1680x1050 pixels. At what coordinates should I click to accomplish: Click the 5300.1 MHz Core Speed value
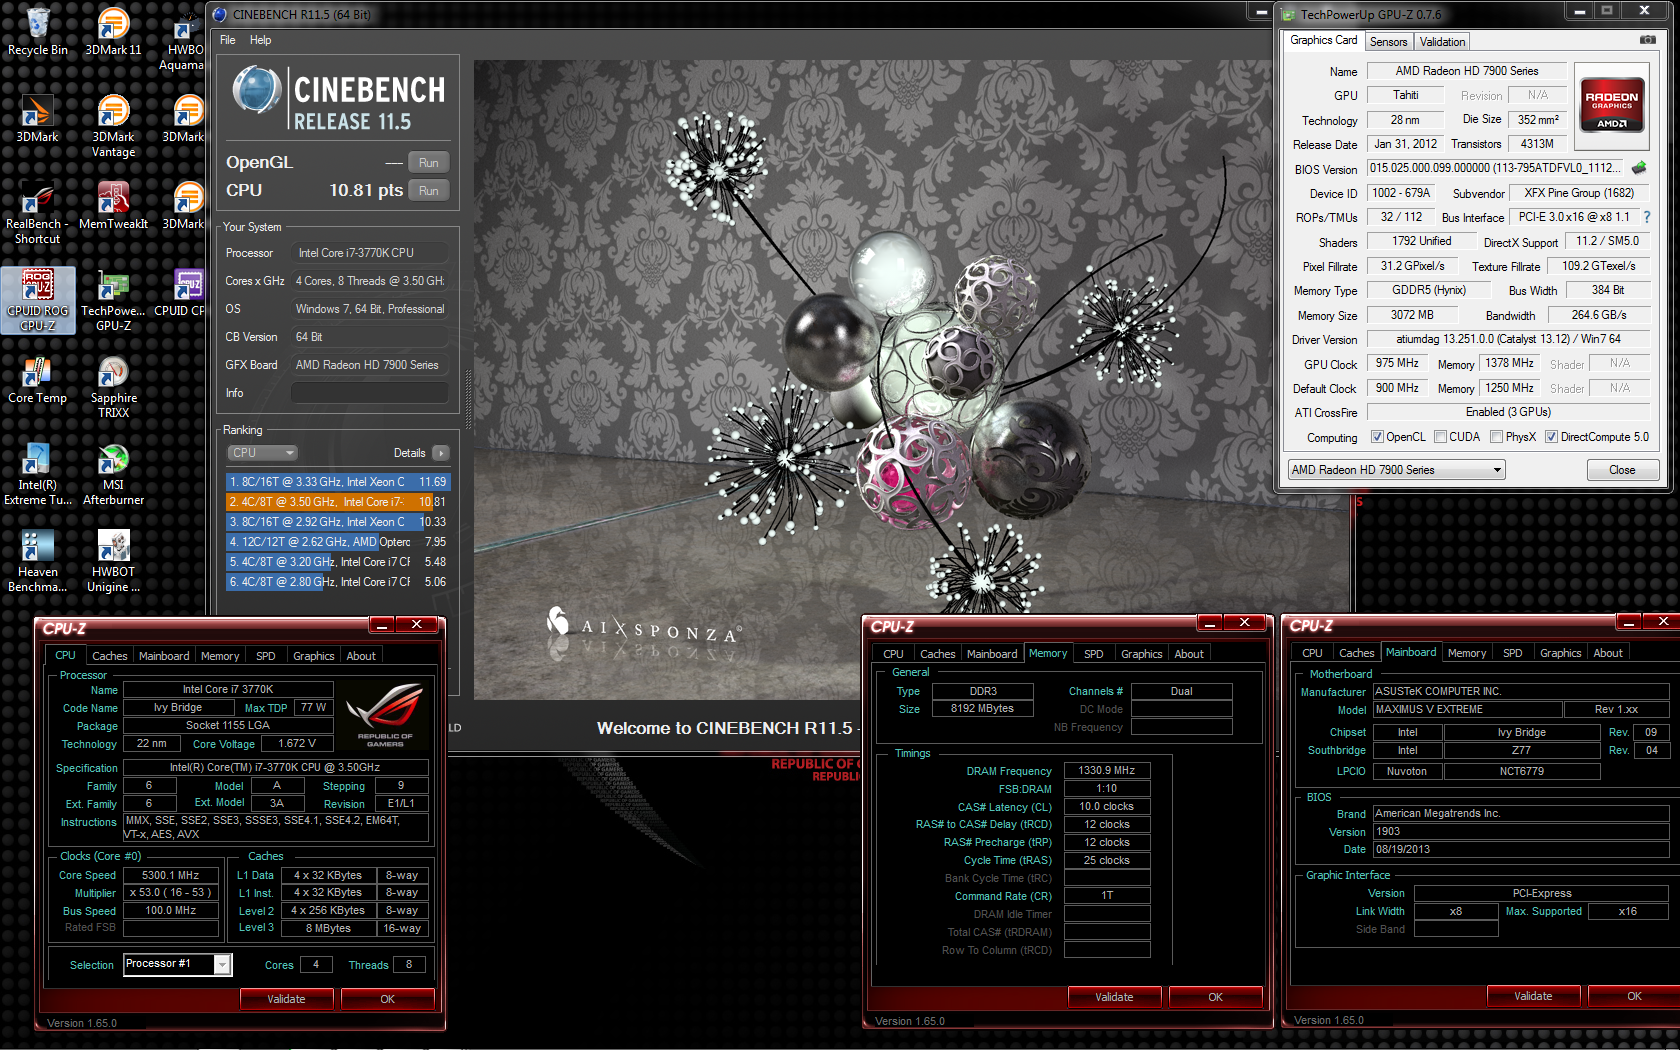pos(170,875)
